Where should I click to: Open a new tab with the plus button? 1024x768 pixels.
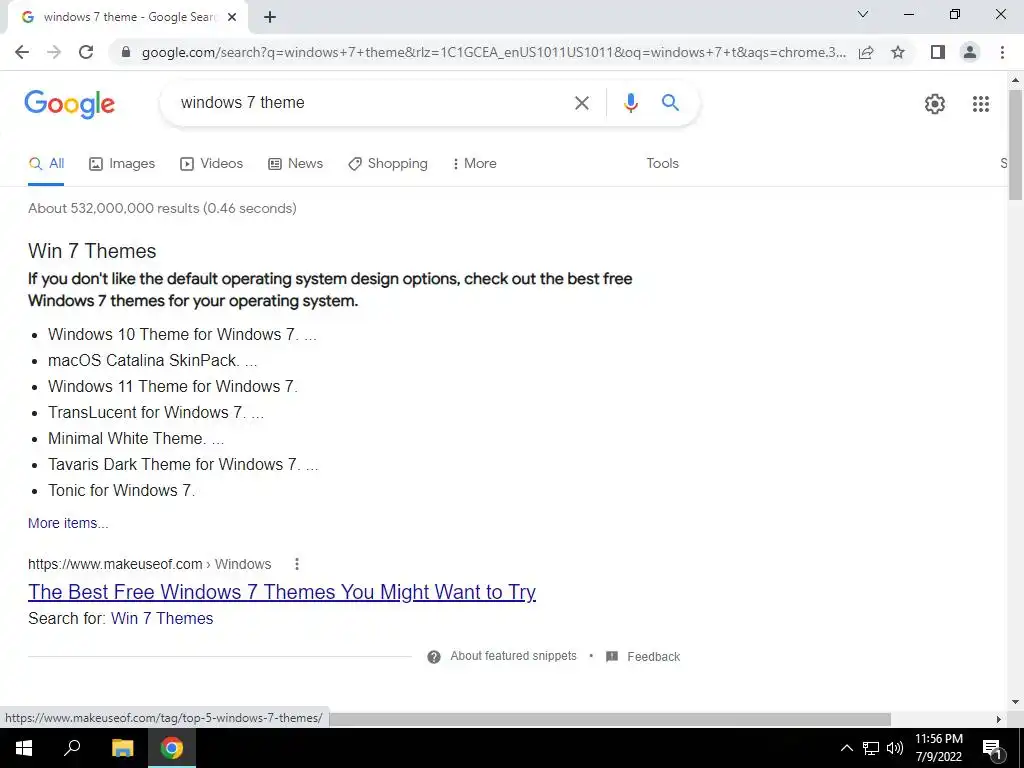270,18
